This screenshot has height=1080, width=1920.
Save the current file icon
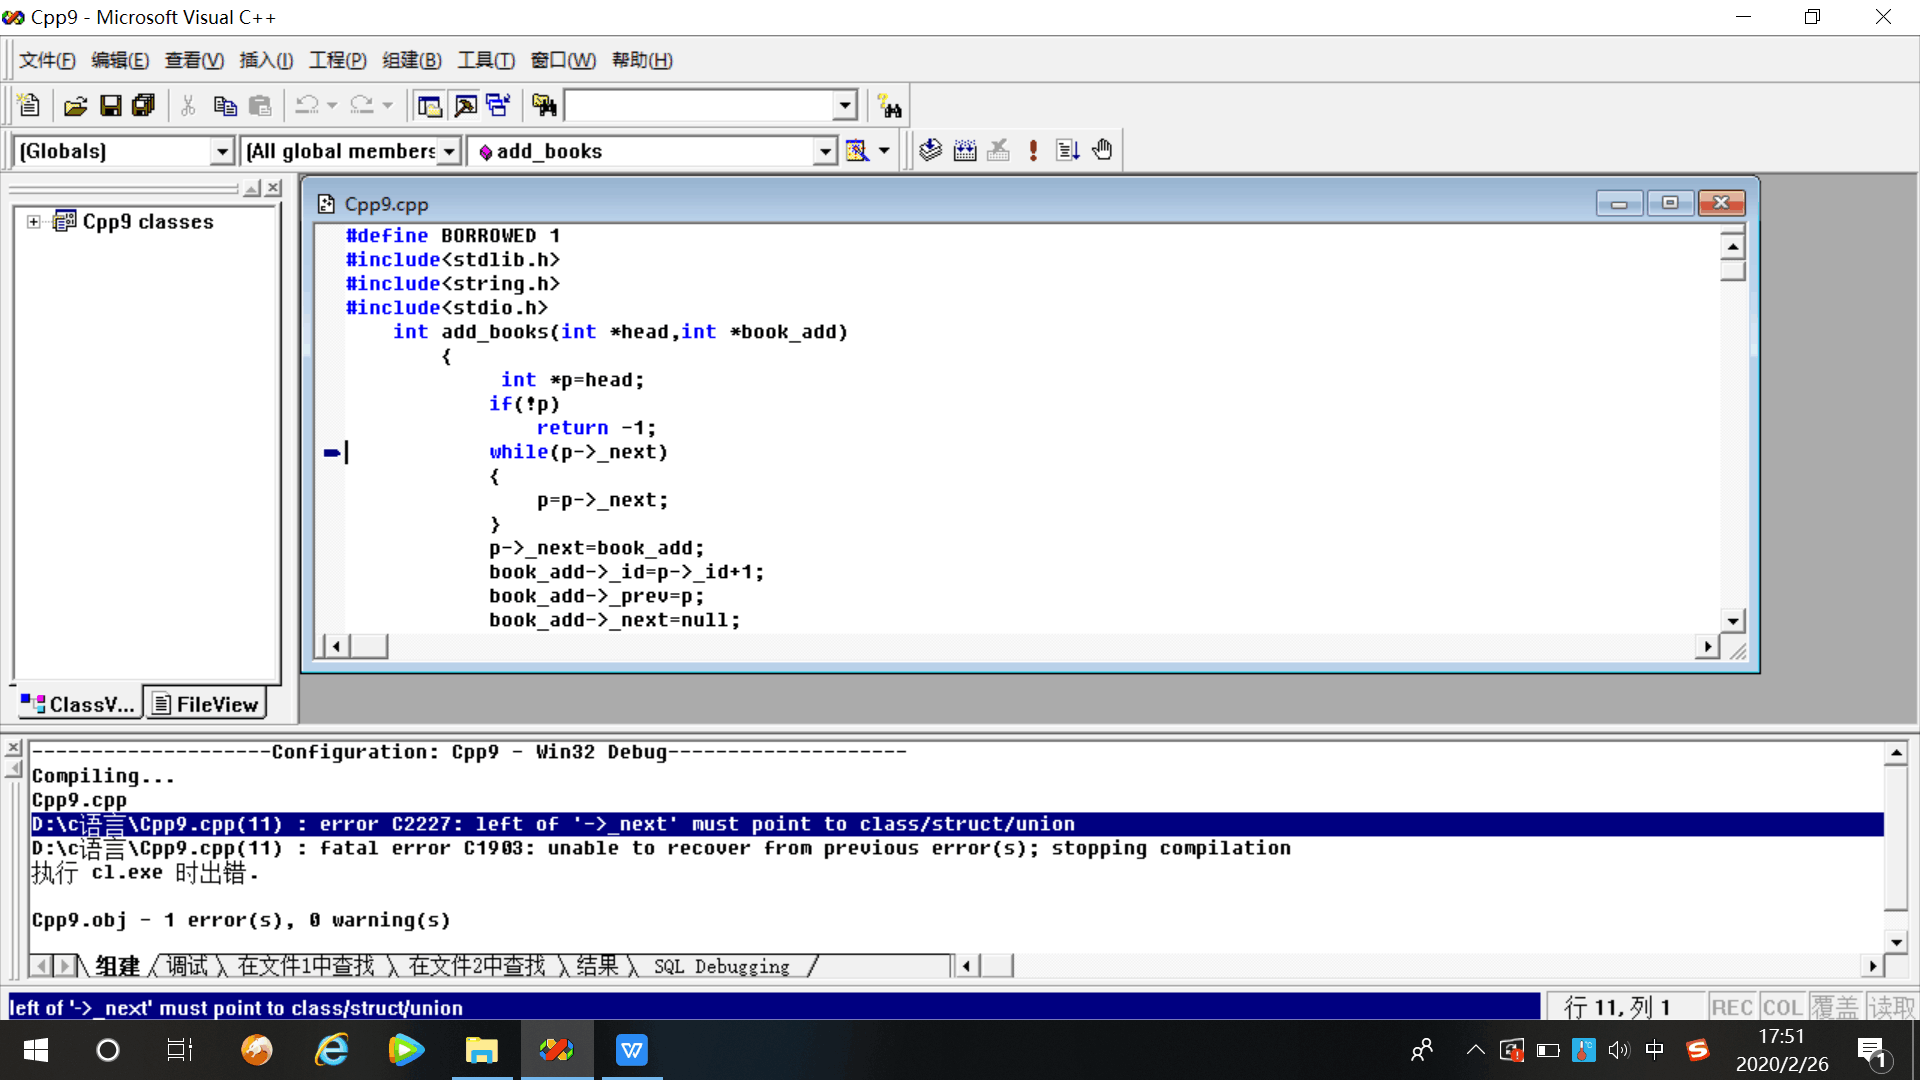tap(111, 105)
